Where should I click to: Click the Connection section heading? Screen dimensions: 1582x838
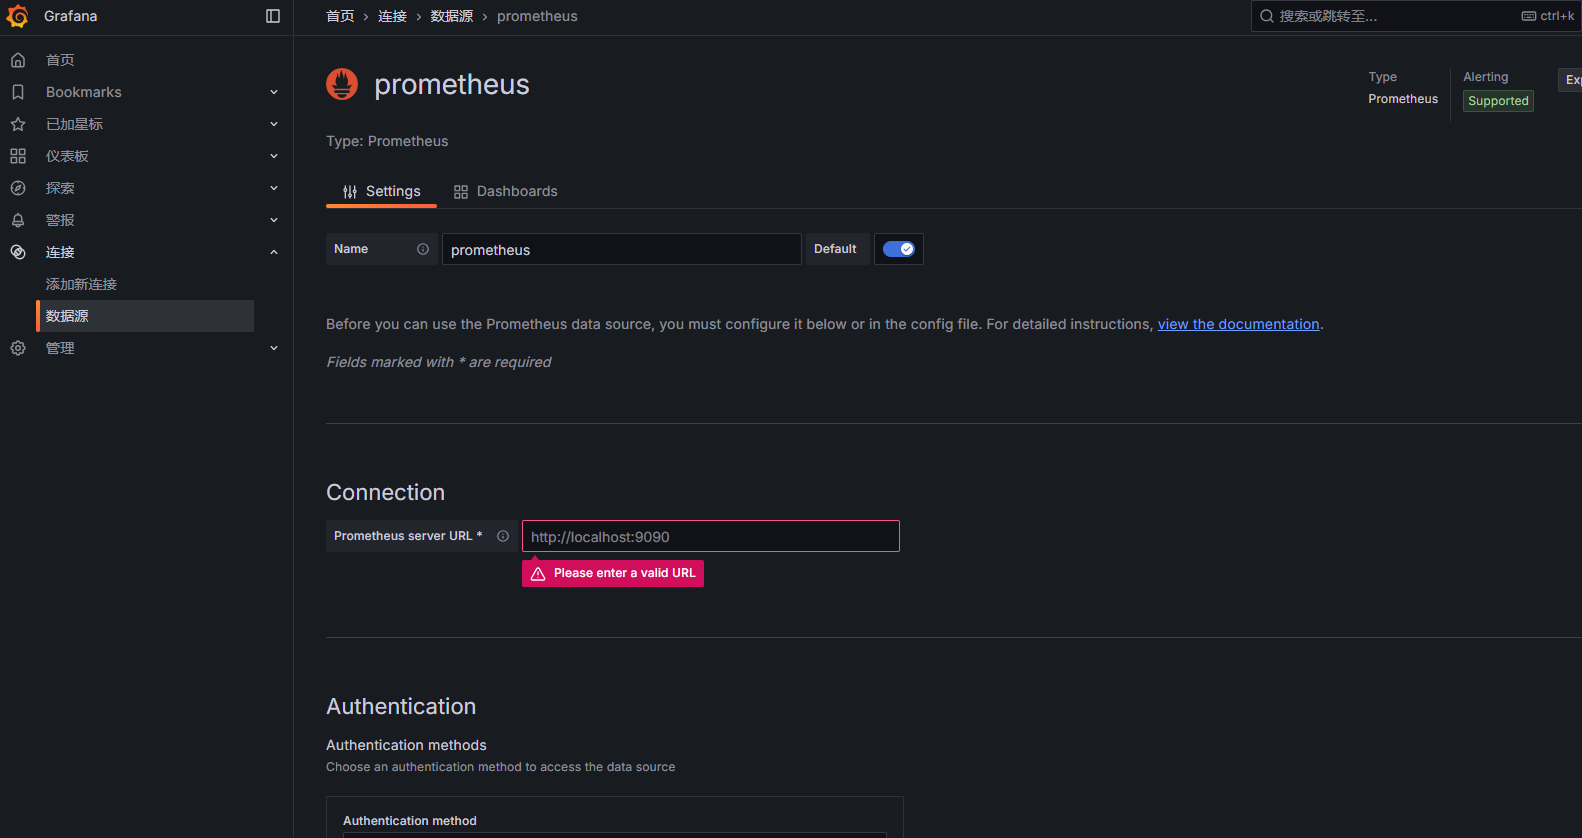coord(385,492)
